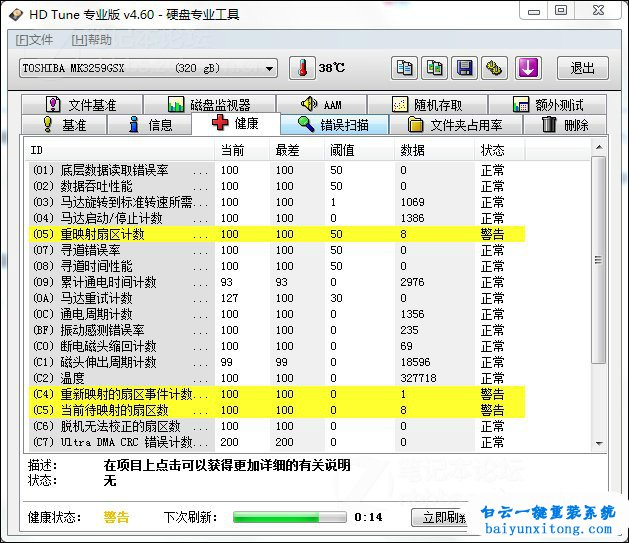This screenshot has width=629, height=543.
Task: Switch to the 文件夹占用率 tab
Action: (456, 125)
